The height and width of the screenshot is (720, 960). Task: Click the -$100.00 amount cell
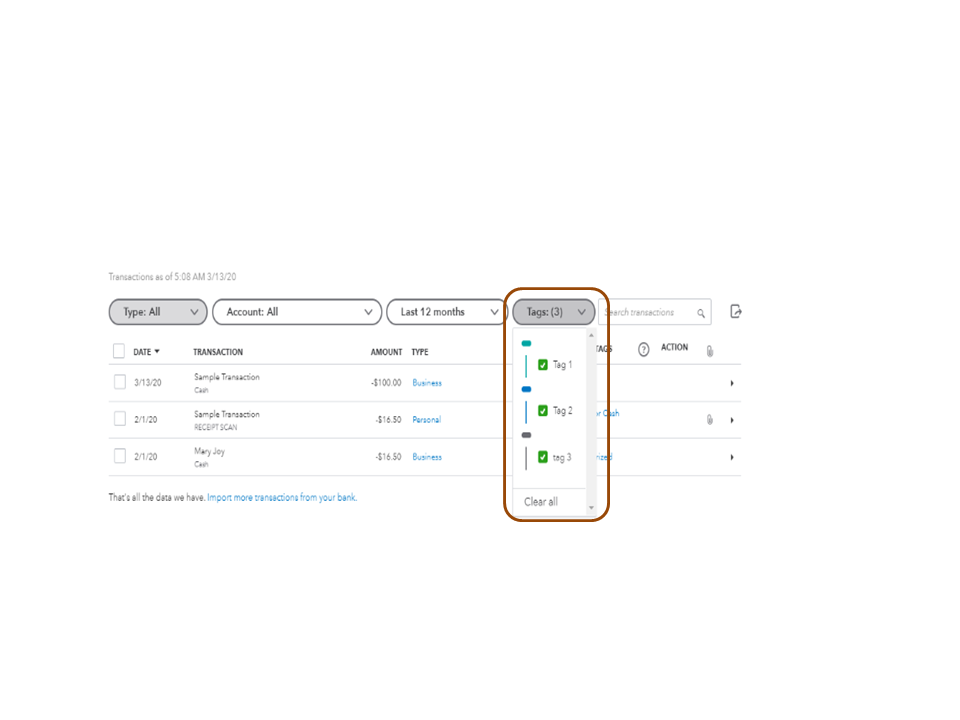coord(386,383)
